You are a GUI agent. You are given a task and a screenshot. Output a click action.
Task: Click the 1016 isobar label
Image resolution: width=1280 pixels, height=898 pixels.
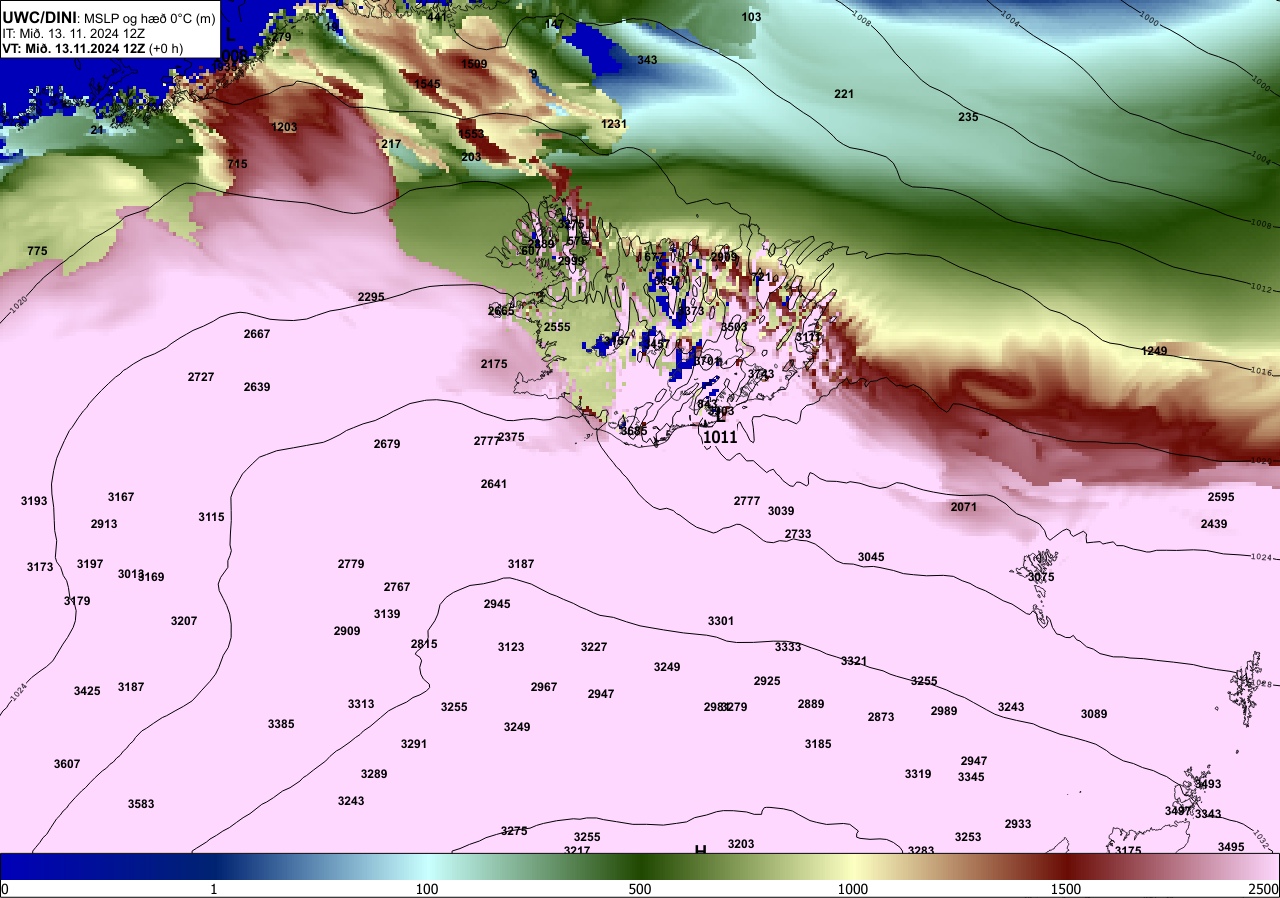point(1262,372)
